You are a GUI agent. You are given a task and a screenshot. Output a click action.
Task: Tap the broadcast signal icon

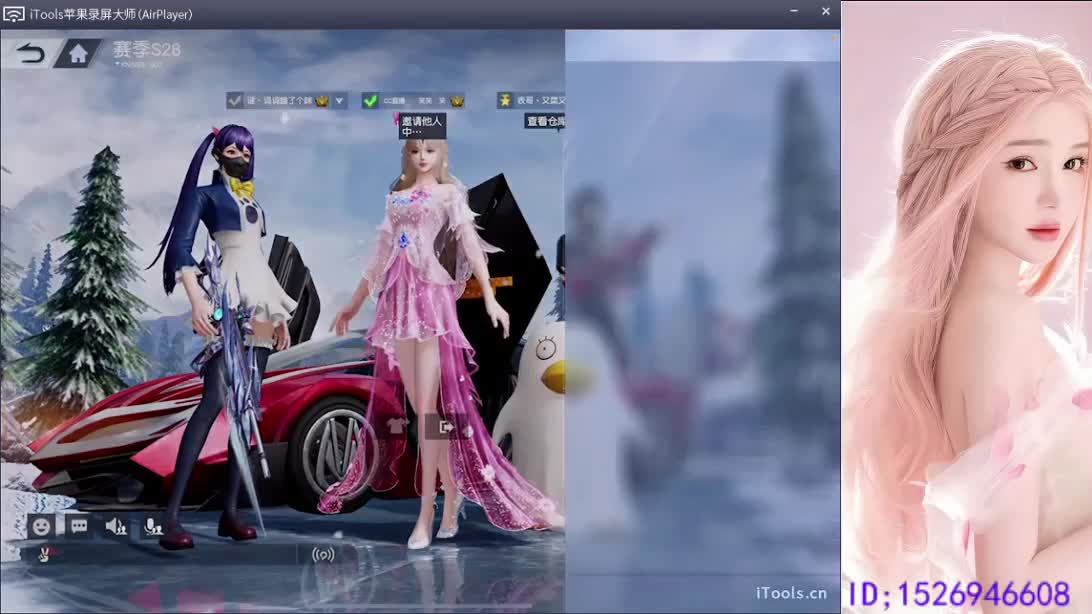tap(323, 555)
